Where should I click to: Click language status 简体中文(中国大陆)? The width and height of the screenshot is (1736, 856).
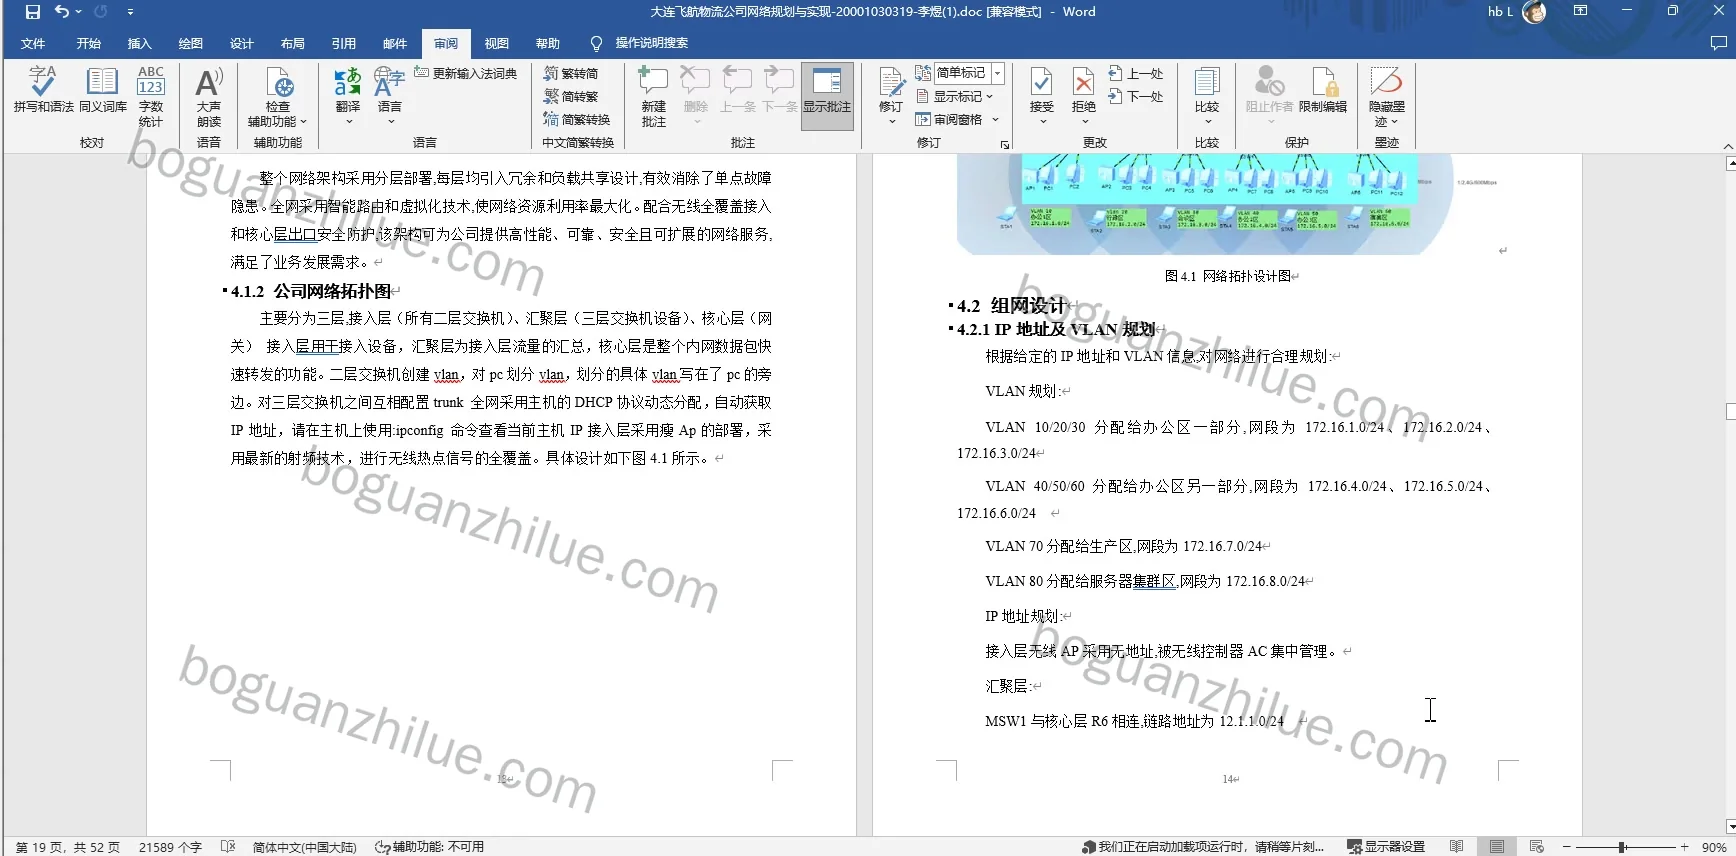305,847
